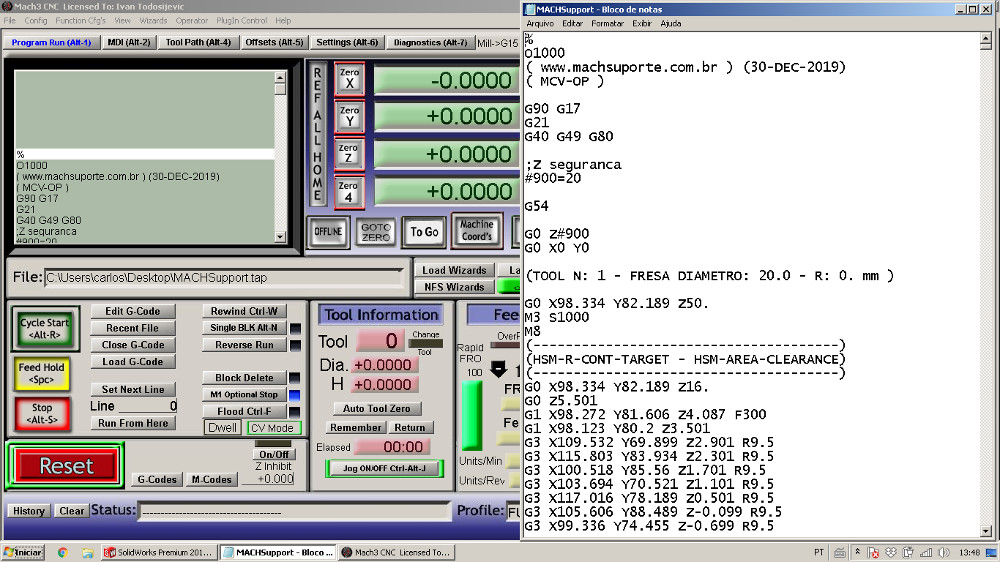Viewport: 1000px width, 562px height.
Task: Open the Config menu in Mach3
Action: [x=36, y=20]
